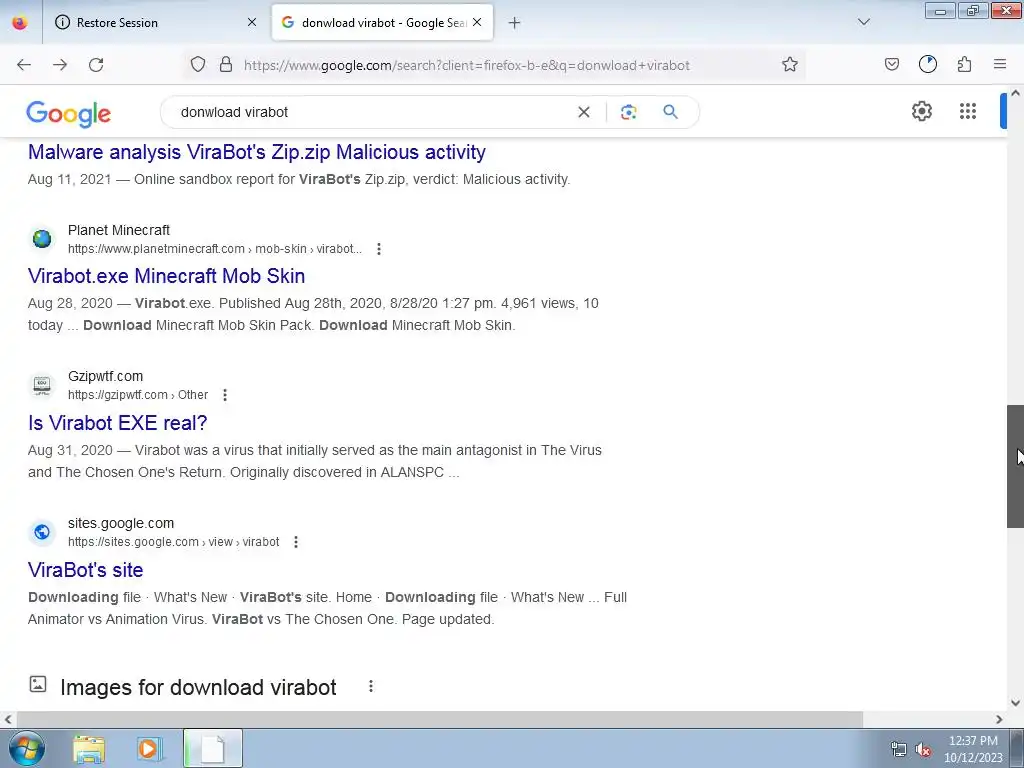Click the scrollbar up arrow

coord(1015,93)
